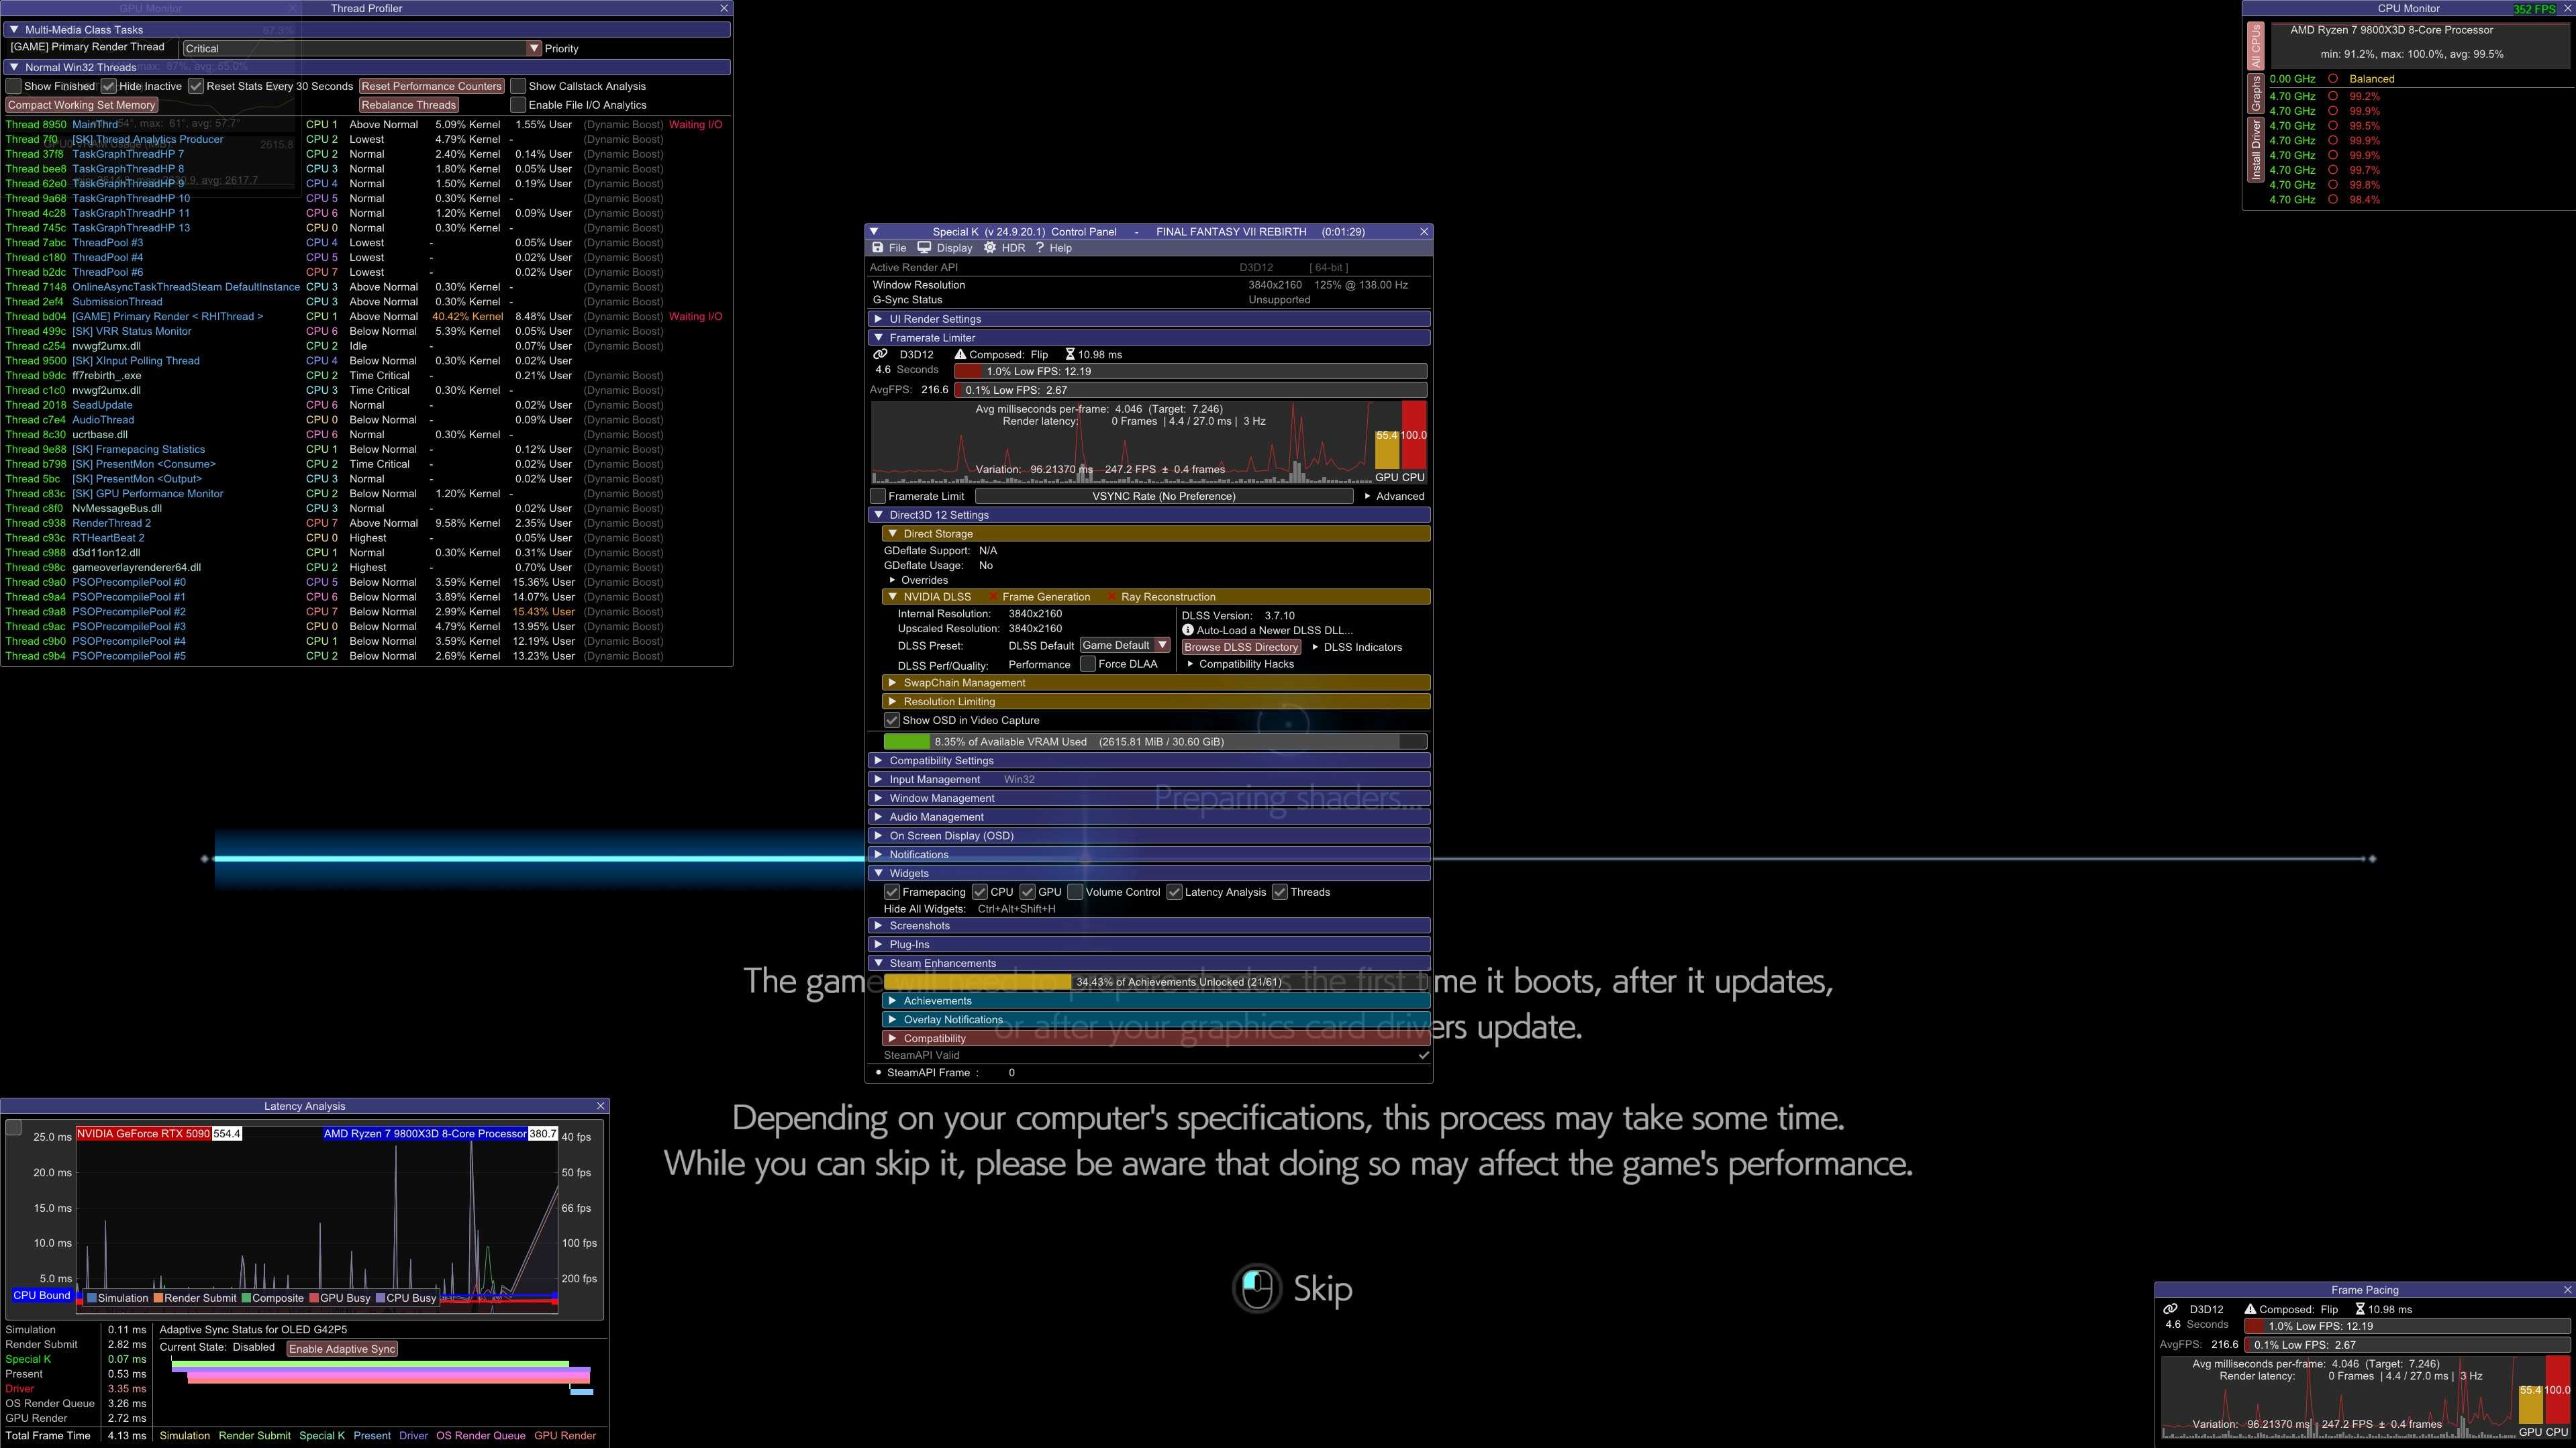Expand the Compatibility Hacks node
This screenshot has height=1448, width=2576.
click(1240, 664)
